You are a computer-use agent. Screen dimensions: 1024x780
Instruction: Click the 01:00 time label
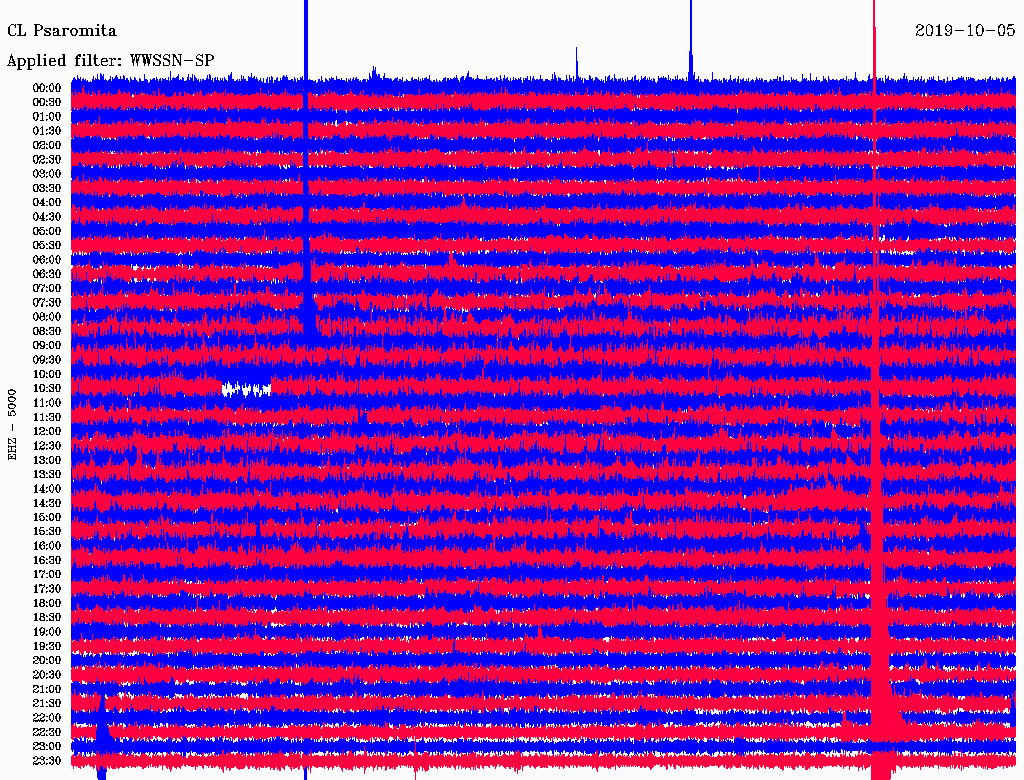[x=47, y=117]
